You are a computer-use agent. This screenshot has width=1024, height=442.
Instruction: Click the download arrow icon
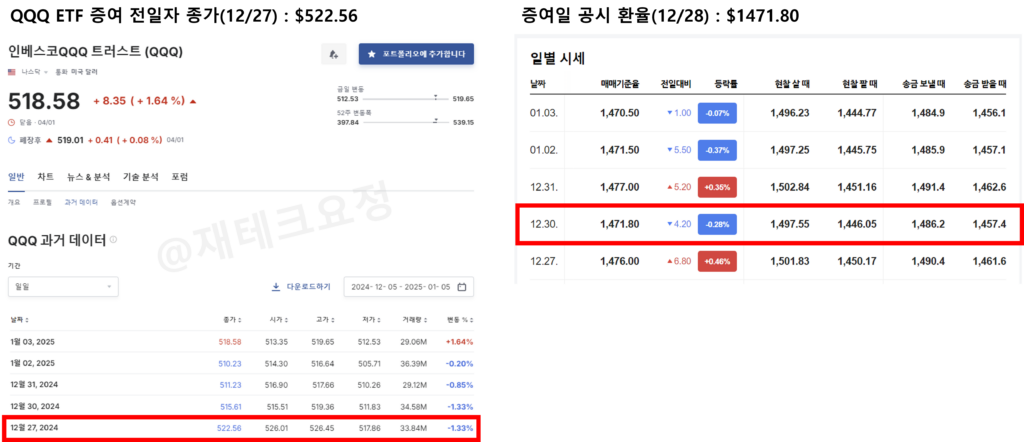coord(276,287)
